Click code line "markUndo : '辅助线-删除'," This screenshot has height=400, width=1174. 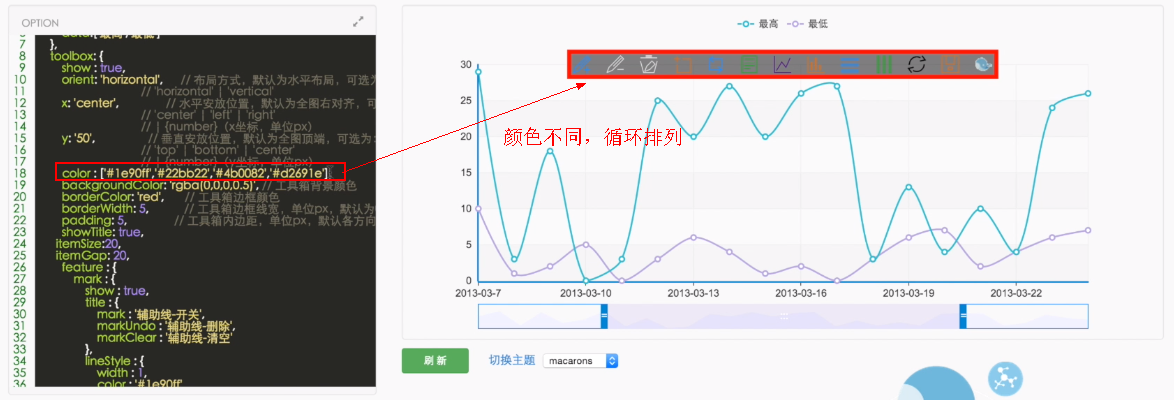pyautogui.click(x=167, y=325)
